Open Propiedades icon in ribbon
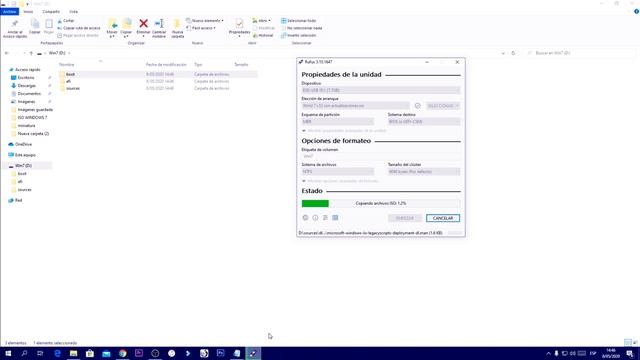This screenshot has width=640, height=360. (239, 24)
